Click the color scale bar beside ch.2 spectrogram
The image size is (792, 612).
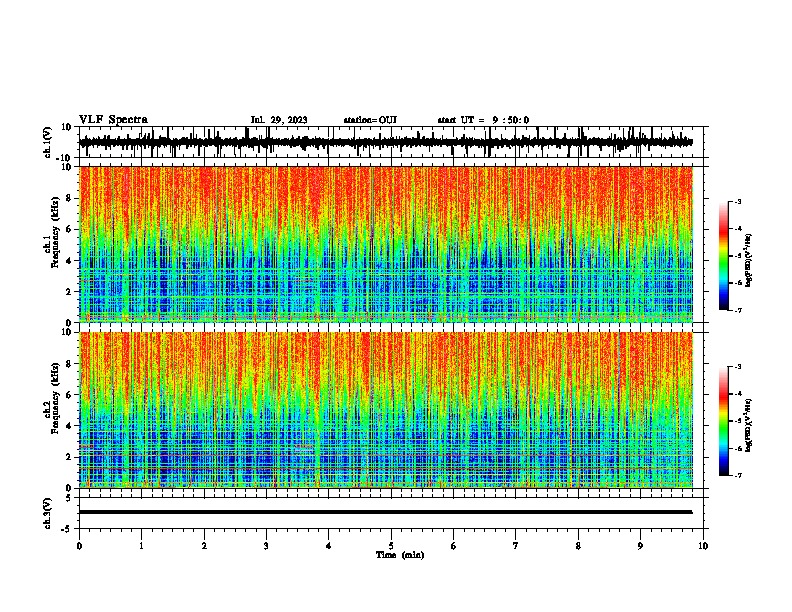[x=723, y=421]
